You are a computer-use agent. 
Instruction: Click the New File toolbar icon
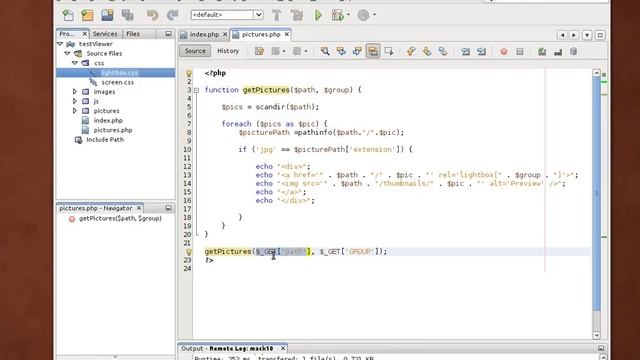pyautogui.click(x=68, y=16)
